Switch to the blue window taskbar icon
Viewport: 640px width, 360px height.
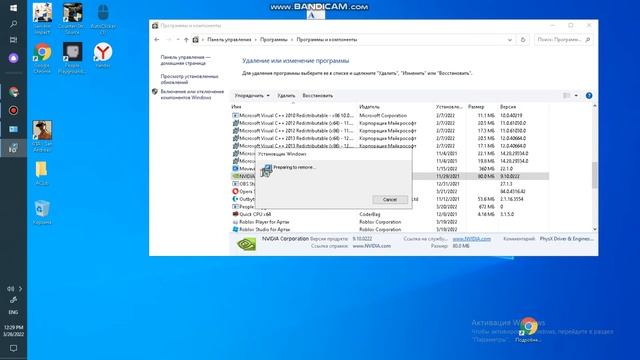pos(13,129)
